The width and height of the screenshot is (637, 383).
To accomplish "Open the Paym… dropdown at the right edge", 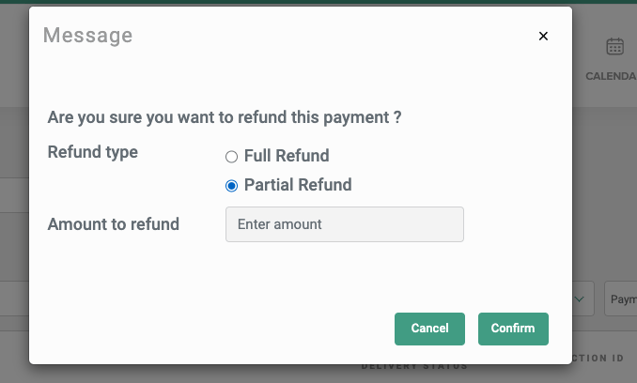I will tap(621, 299).
